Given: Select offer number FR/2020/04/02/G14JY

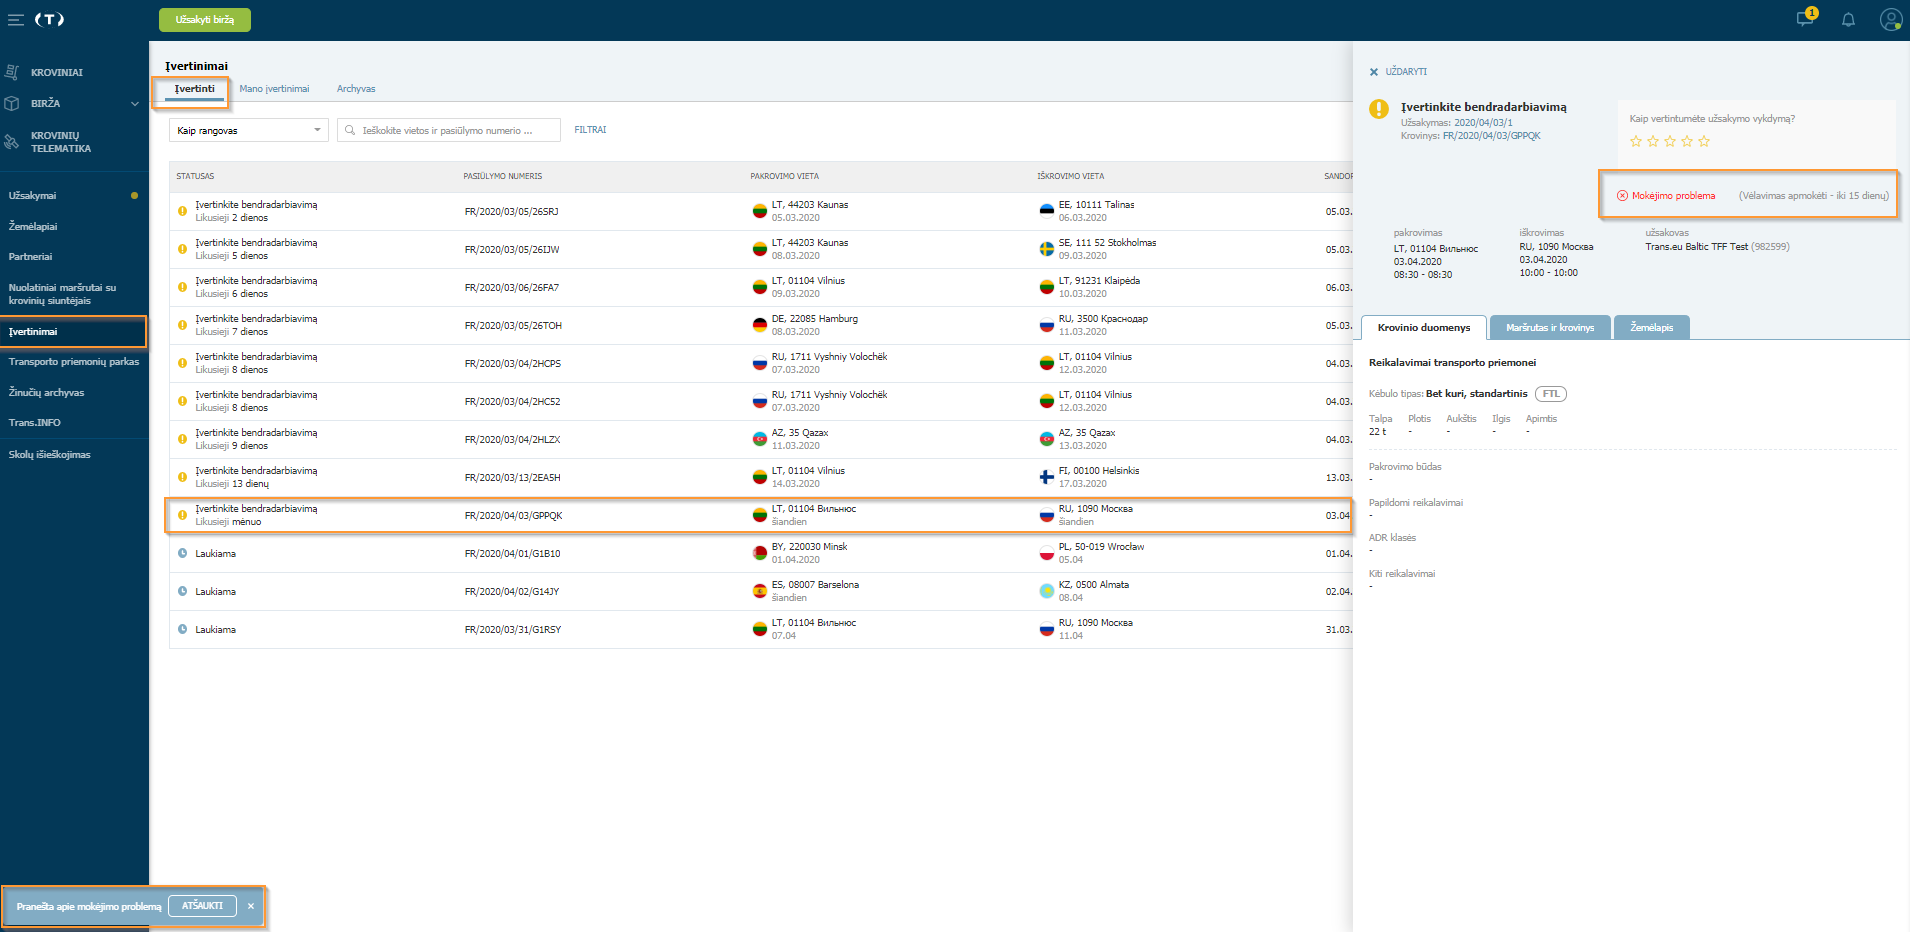Looking at the screenshot, I should pyautogui.click(x=512, y=592).
